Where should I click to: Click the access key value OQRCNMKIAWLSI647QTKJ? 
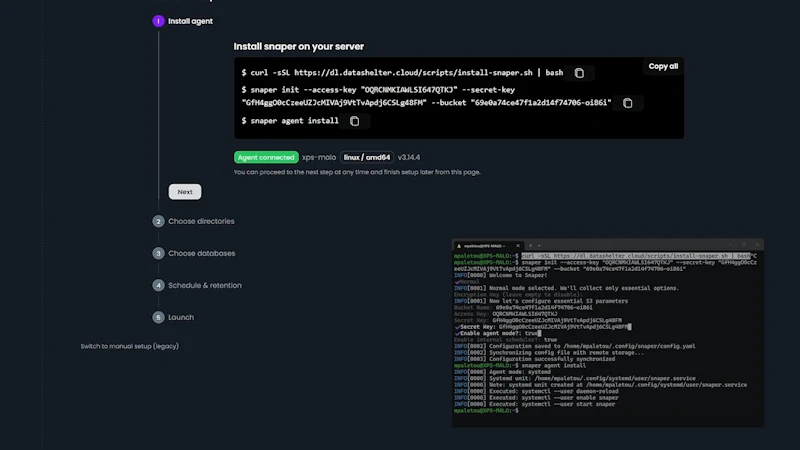(x=409, y=90)
